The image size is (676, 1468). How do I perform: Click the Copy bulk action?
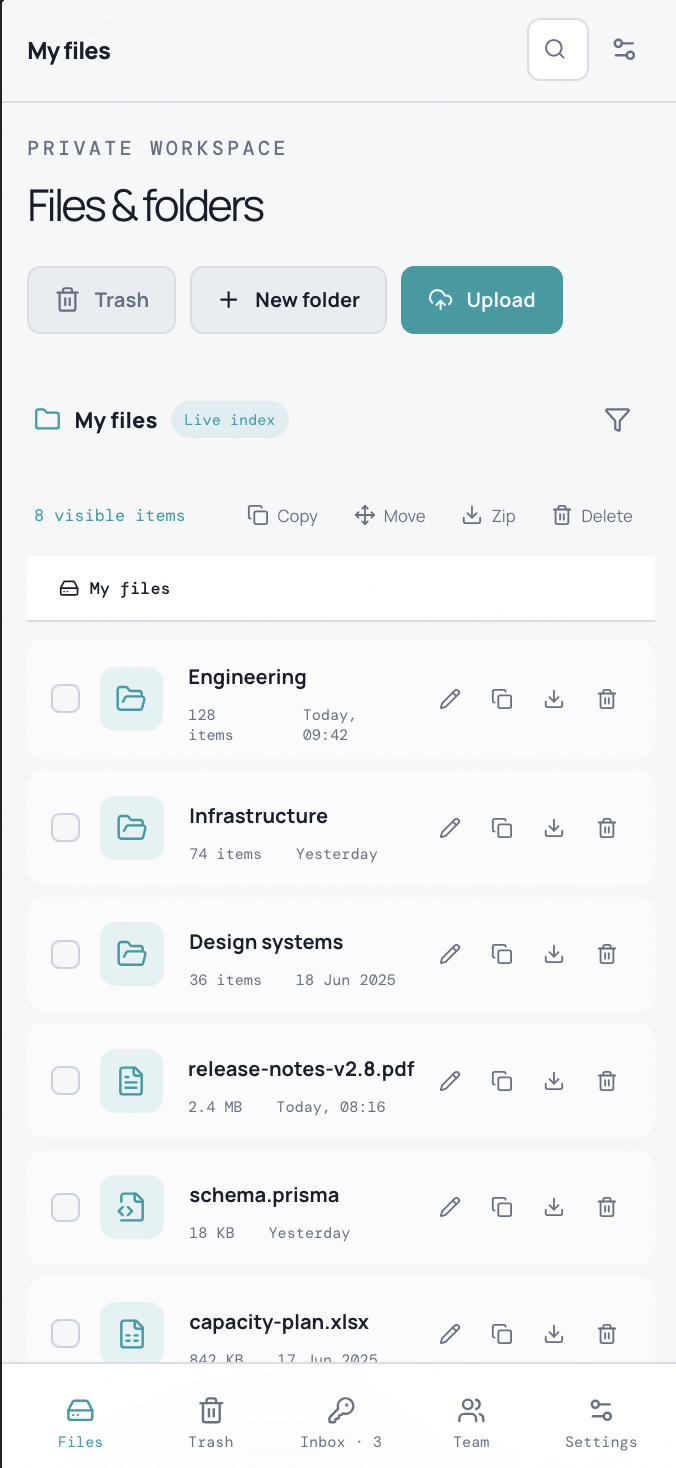tap(283, 516)
